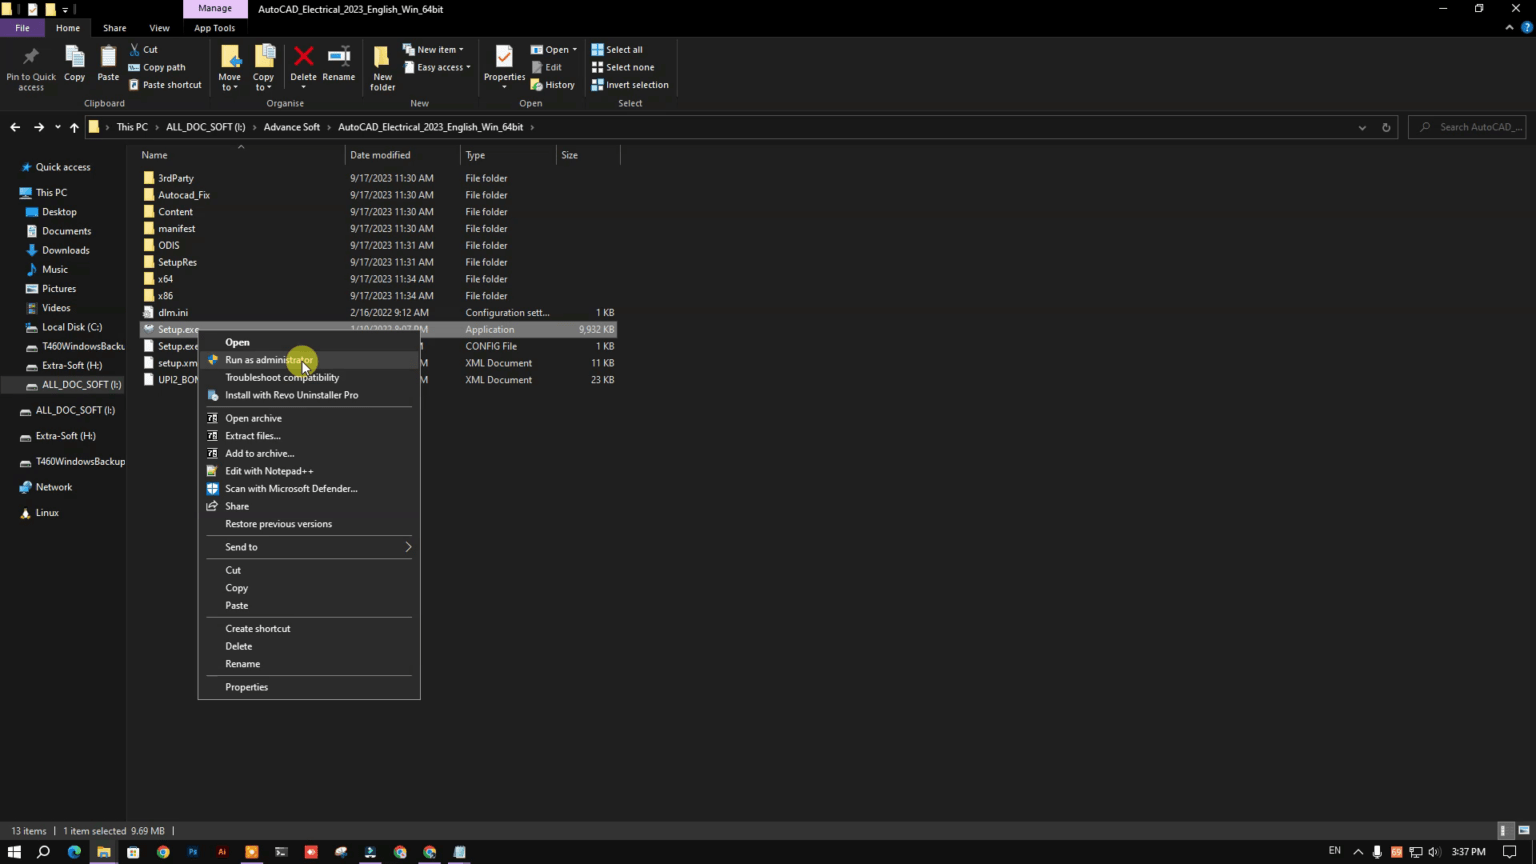Click the 'Date modified' column header

click(380, 155)
